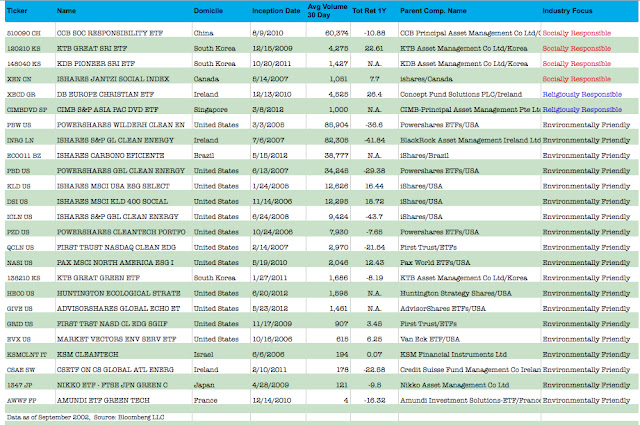
Task: Select ticker cell 510090 CH
Action: pos(24,33)
